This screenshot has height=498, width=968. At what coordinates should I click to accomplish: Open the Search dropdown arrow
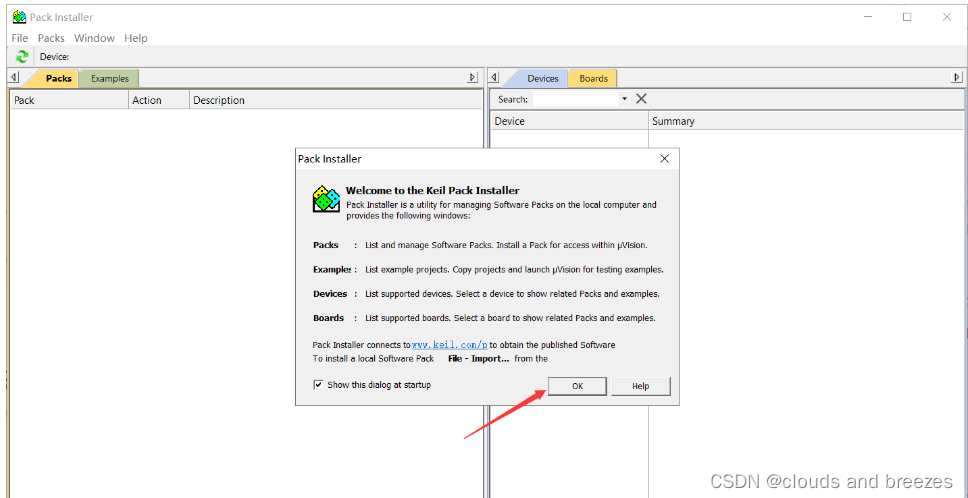(625, 99)
